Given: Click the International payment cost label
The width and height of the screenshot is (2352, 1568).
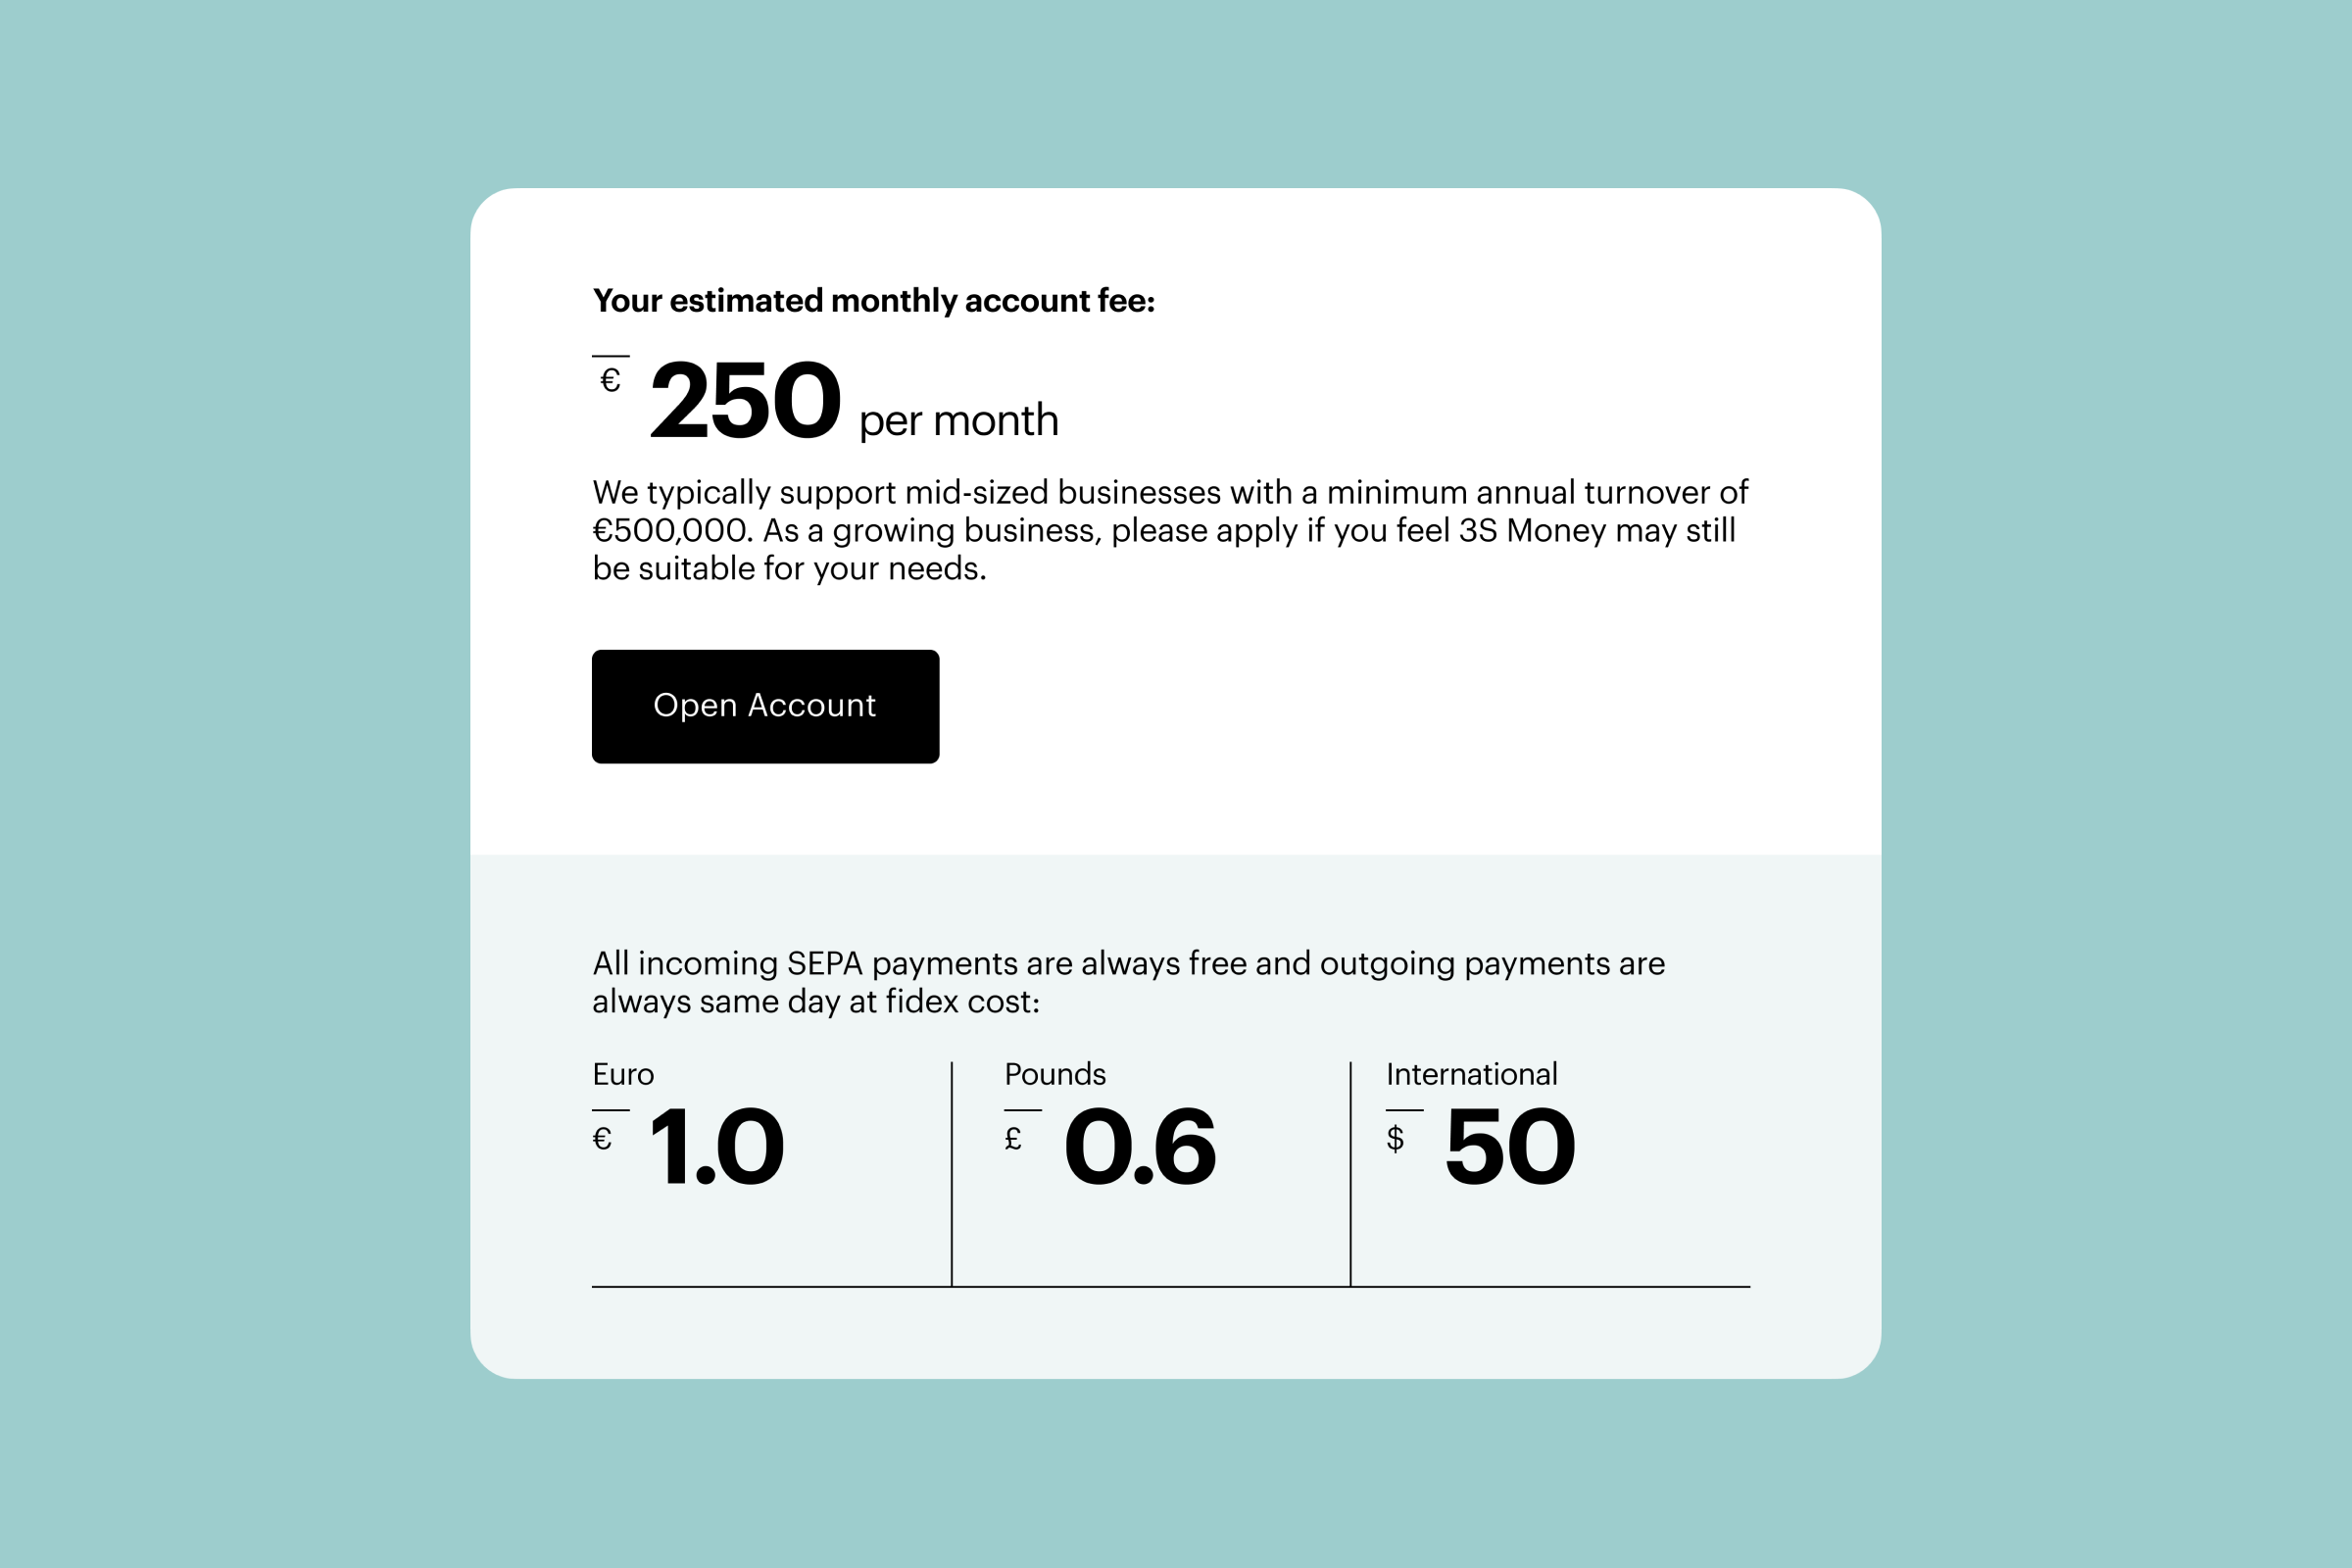Looking at the screenshot, I should (1471, 1074).
